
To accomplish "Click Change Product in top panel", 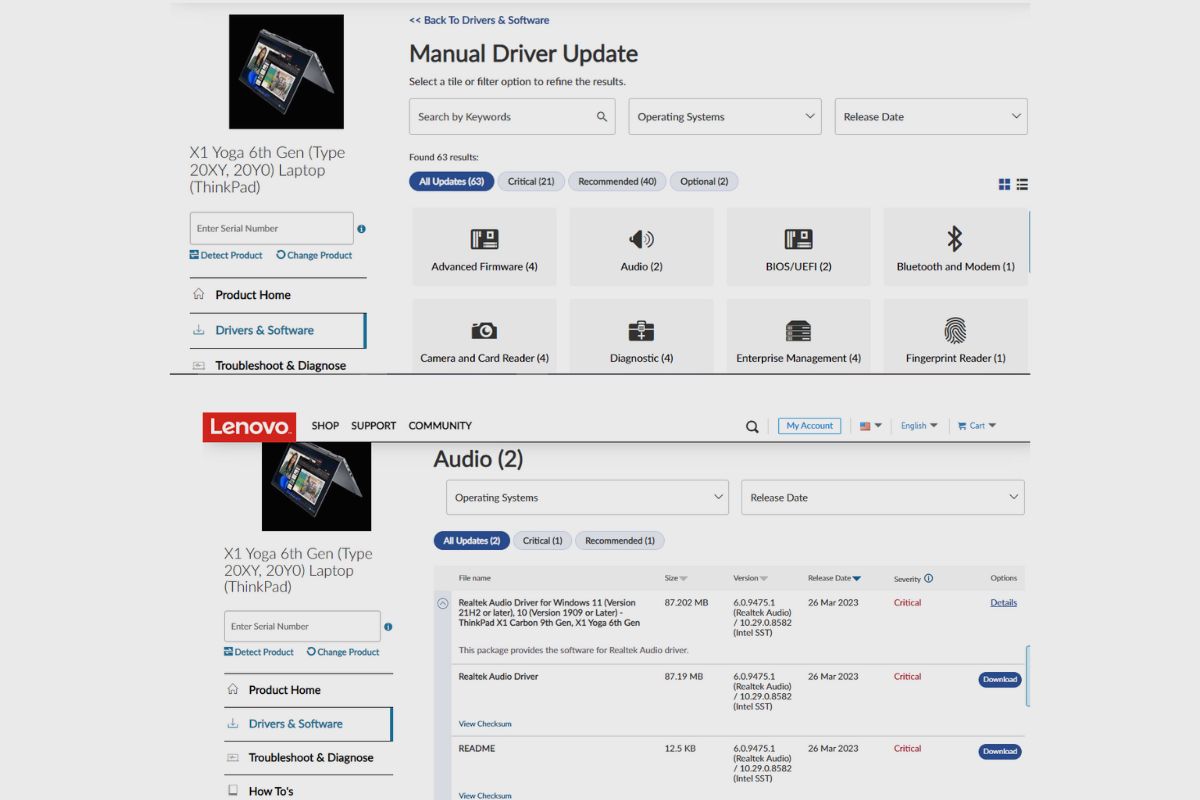I will tap(314, 255).
